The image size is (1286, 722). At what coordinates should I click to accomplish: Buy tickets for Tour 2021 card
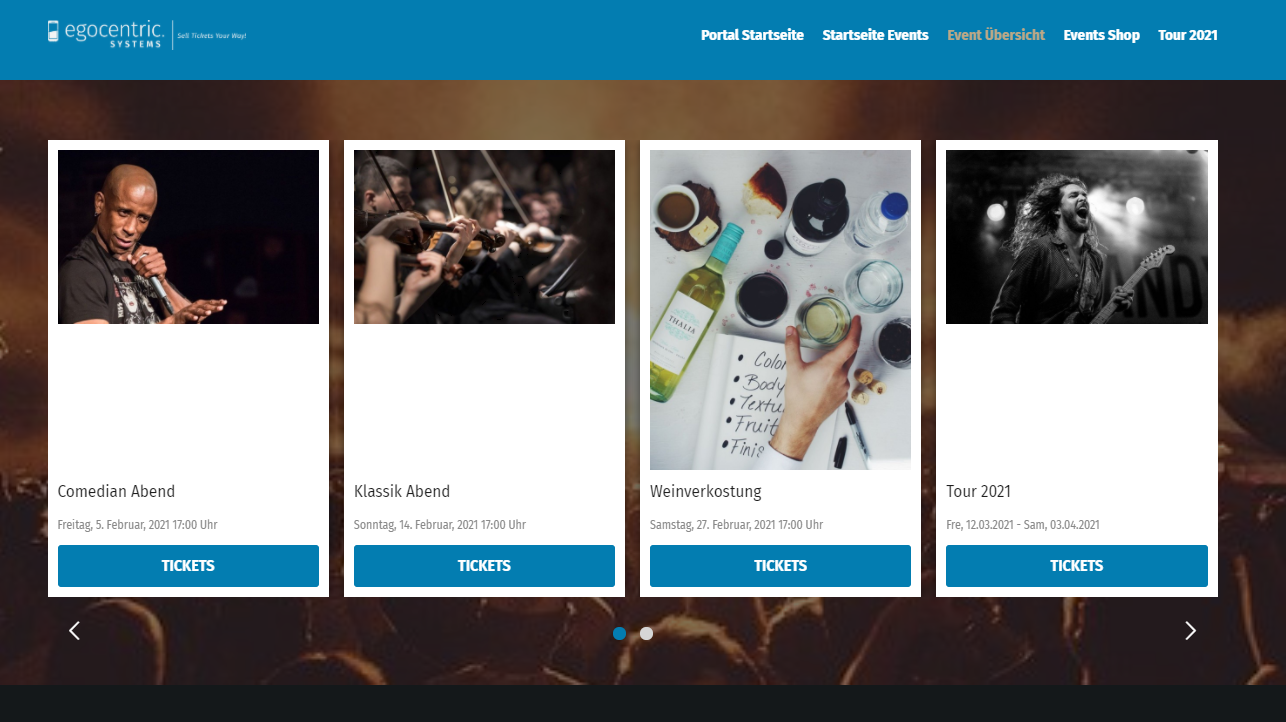pos(1077,566)
